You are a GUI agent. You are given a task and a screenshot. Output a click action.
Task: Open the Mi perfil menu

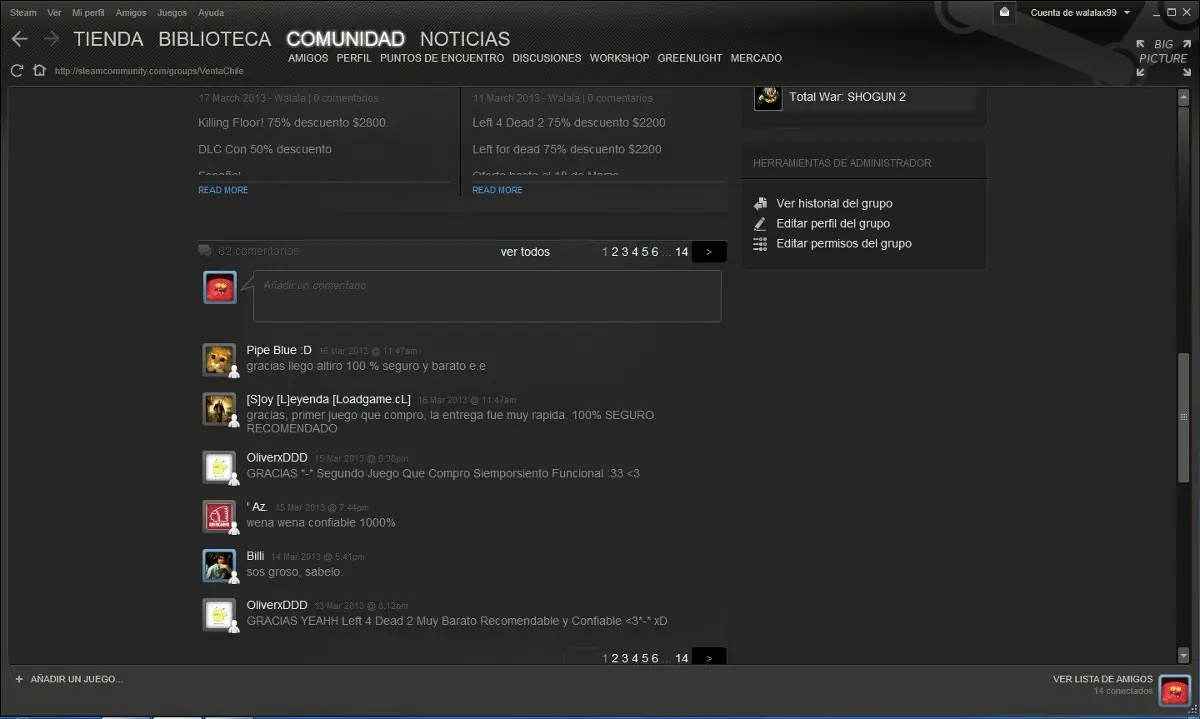coord(88,13)
